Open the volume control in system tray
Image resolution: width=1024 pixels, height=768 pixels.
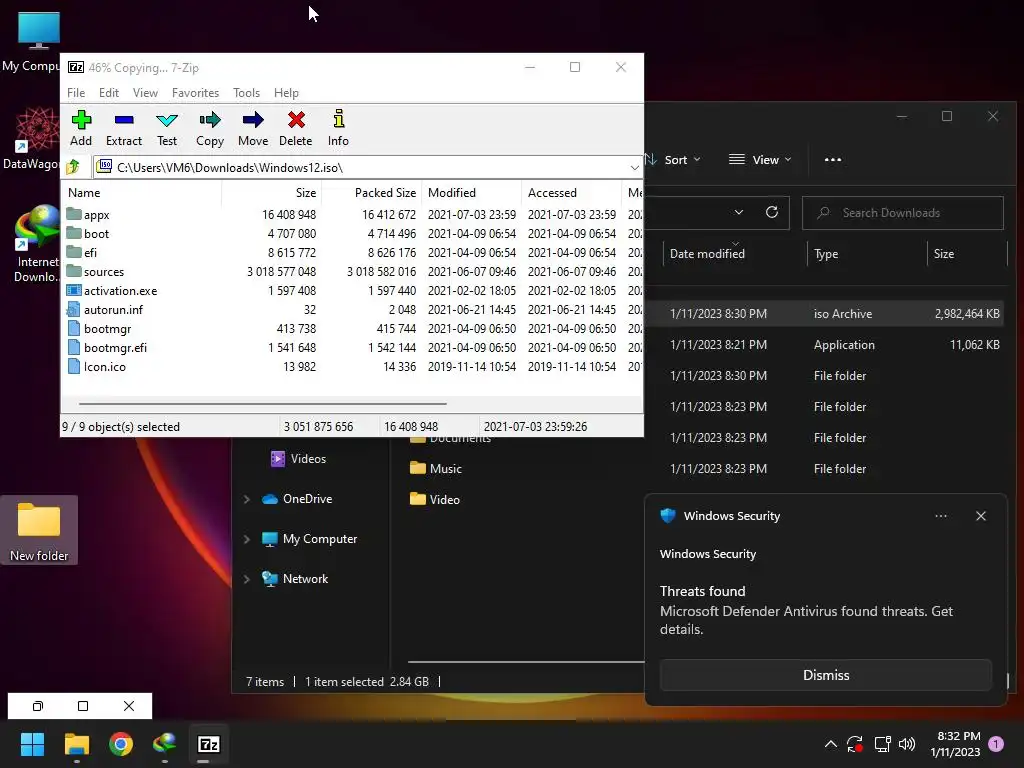(907, 744)
